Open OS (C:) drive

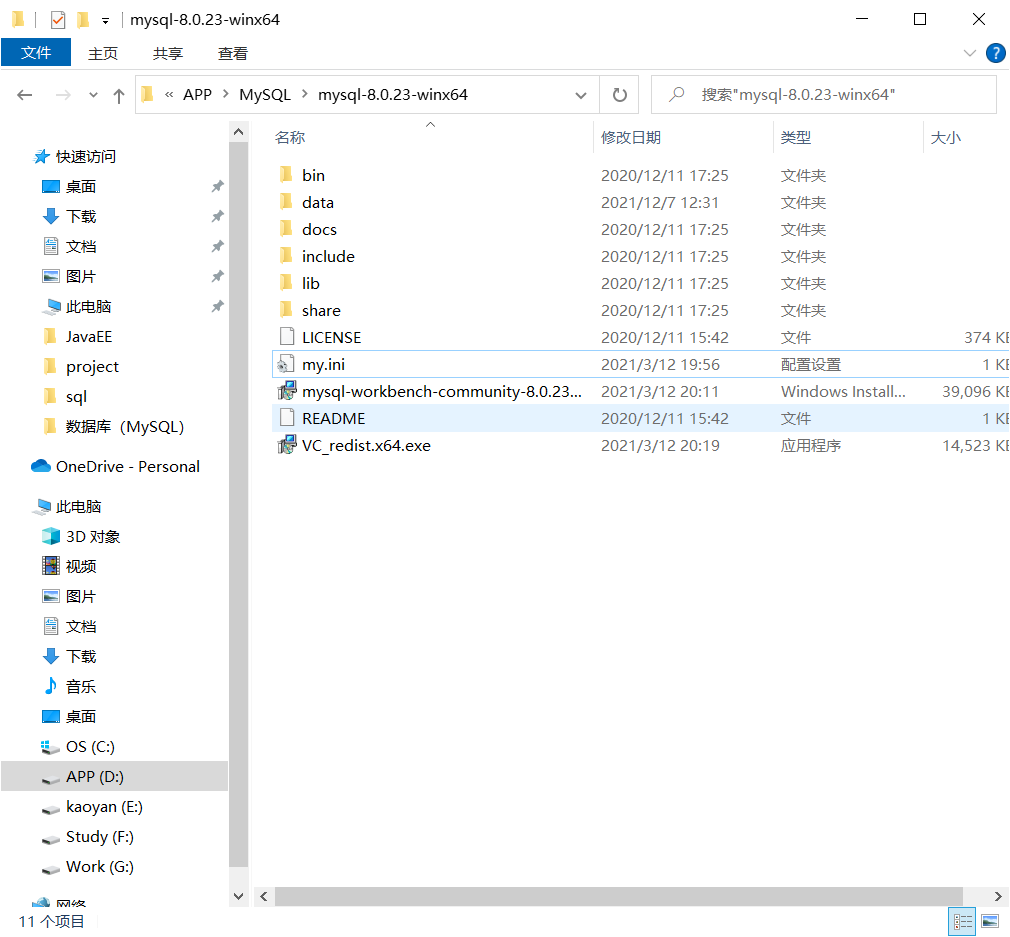coord(90,747)
